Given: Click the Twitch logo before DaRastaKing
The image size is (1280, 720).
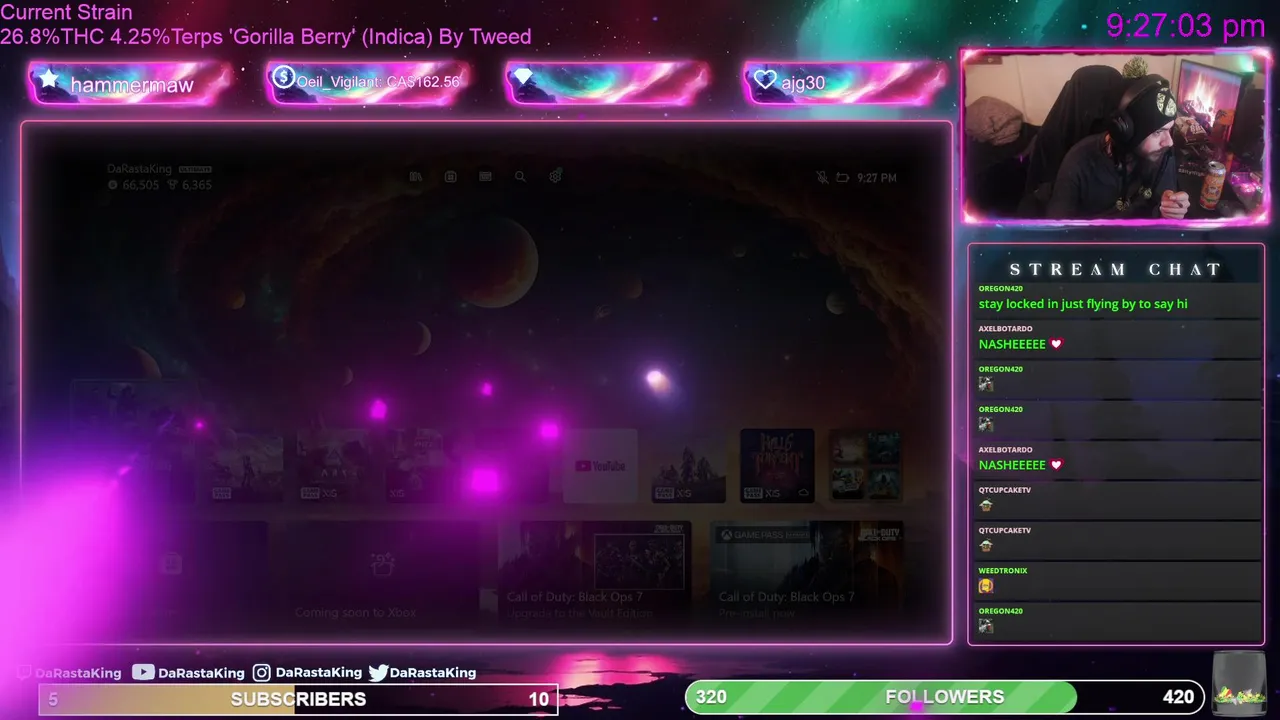Looking at the screenshot, I should 25,673.
